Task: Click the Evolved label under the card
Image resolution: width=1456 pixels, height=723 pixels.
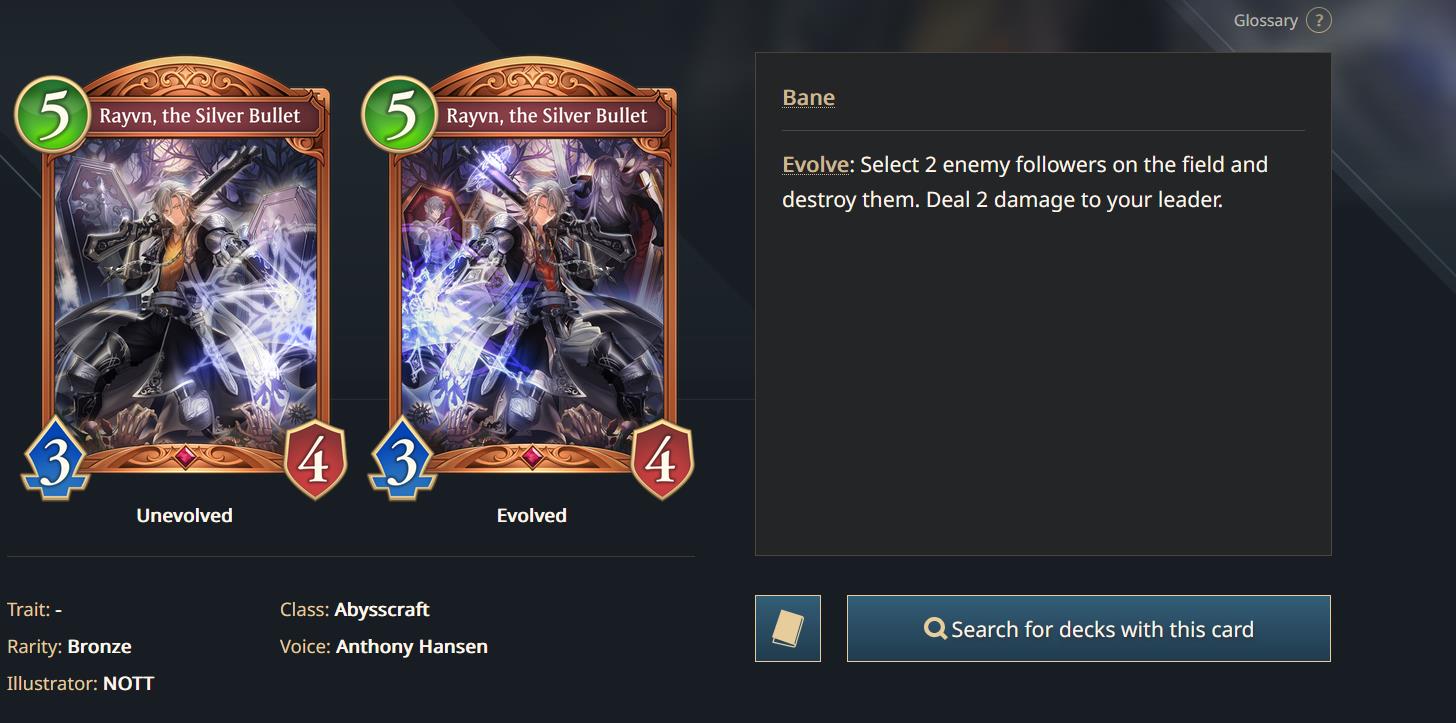Action: (x=532, y=515)
